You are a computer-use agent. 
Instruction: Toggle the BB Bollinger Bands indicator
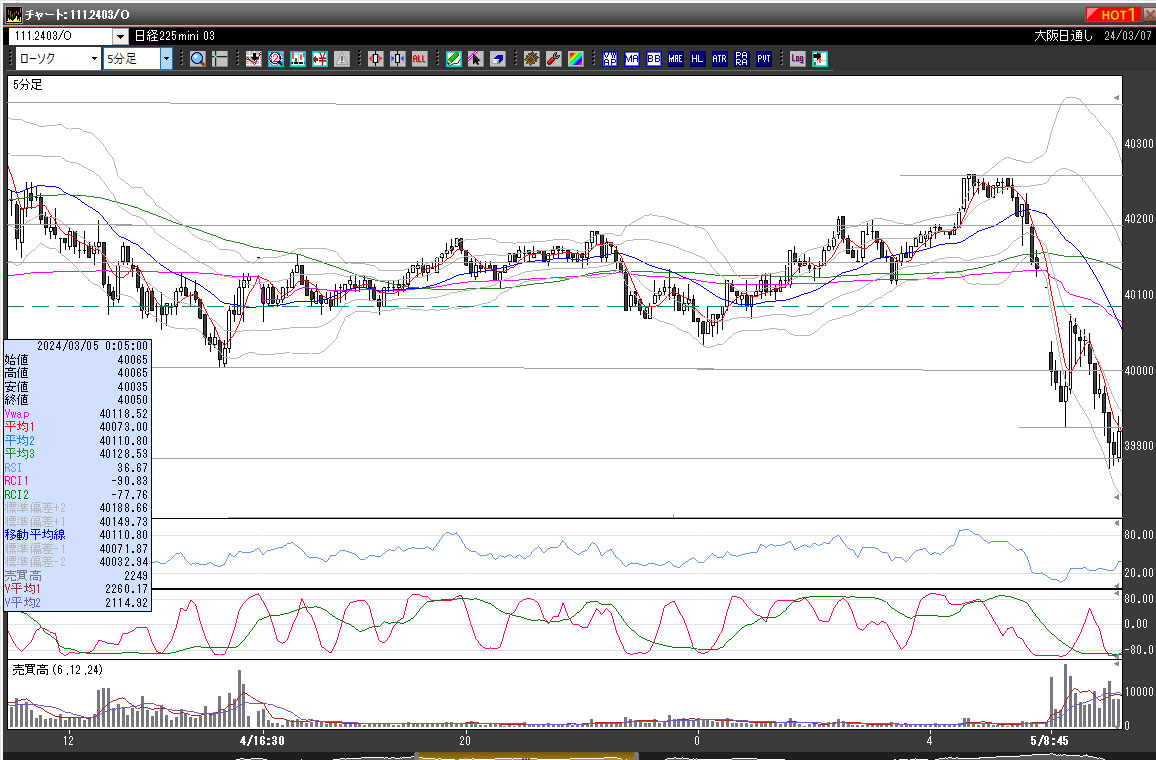click(654, 59)
